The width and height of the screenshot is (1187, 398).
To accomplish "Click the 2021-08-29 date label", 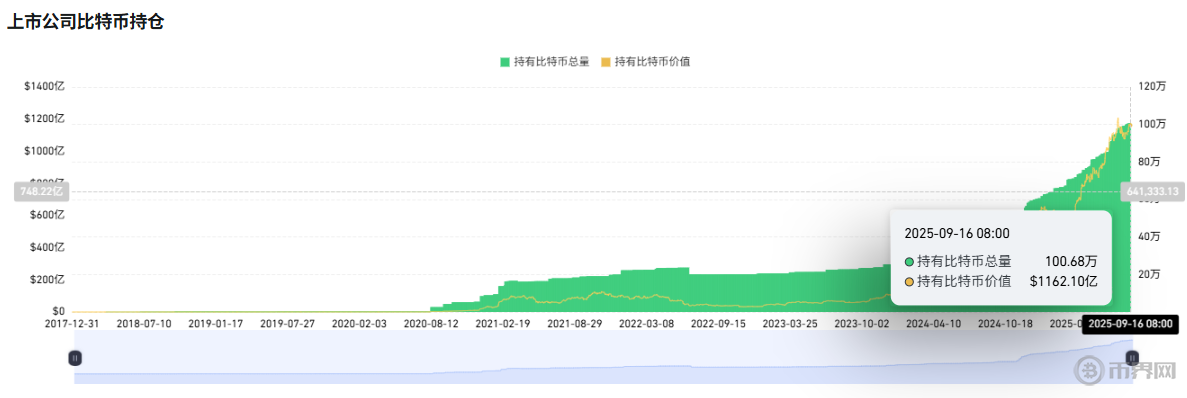I will pos(575,323).
